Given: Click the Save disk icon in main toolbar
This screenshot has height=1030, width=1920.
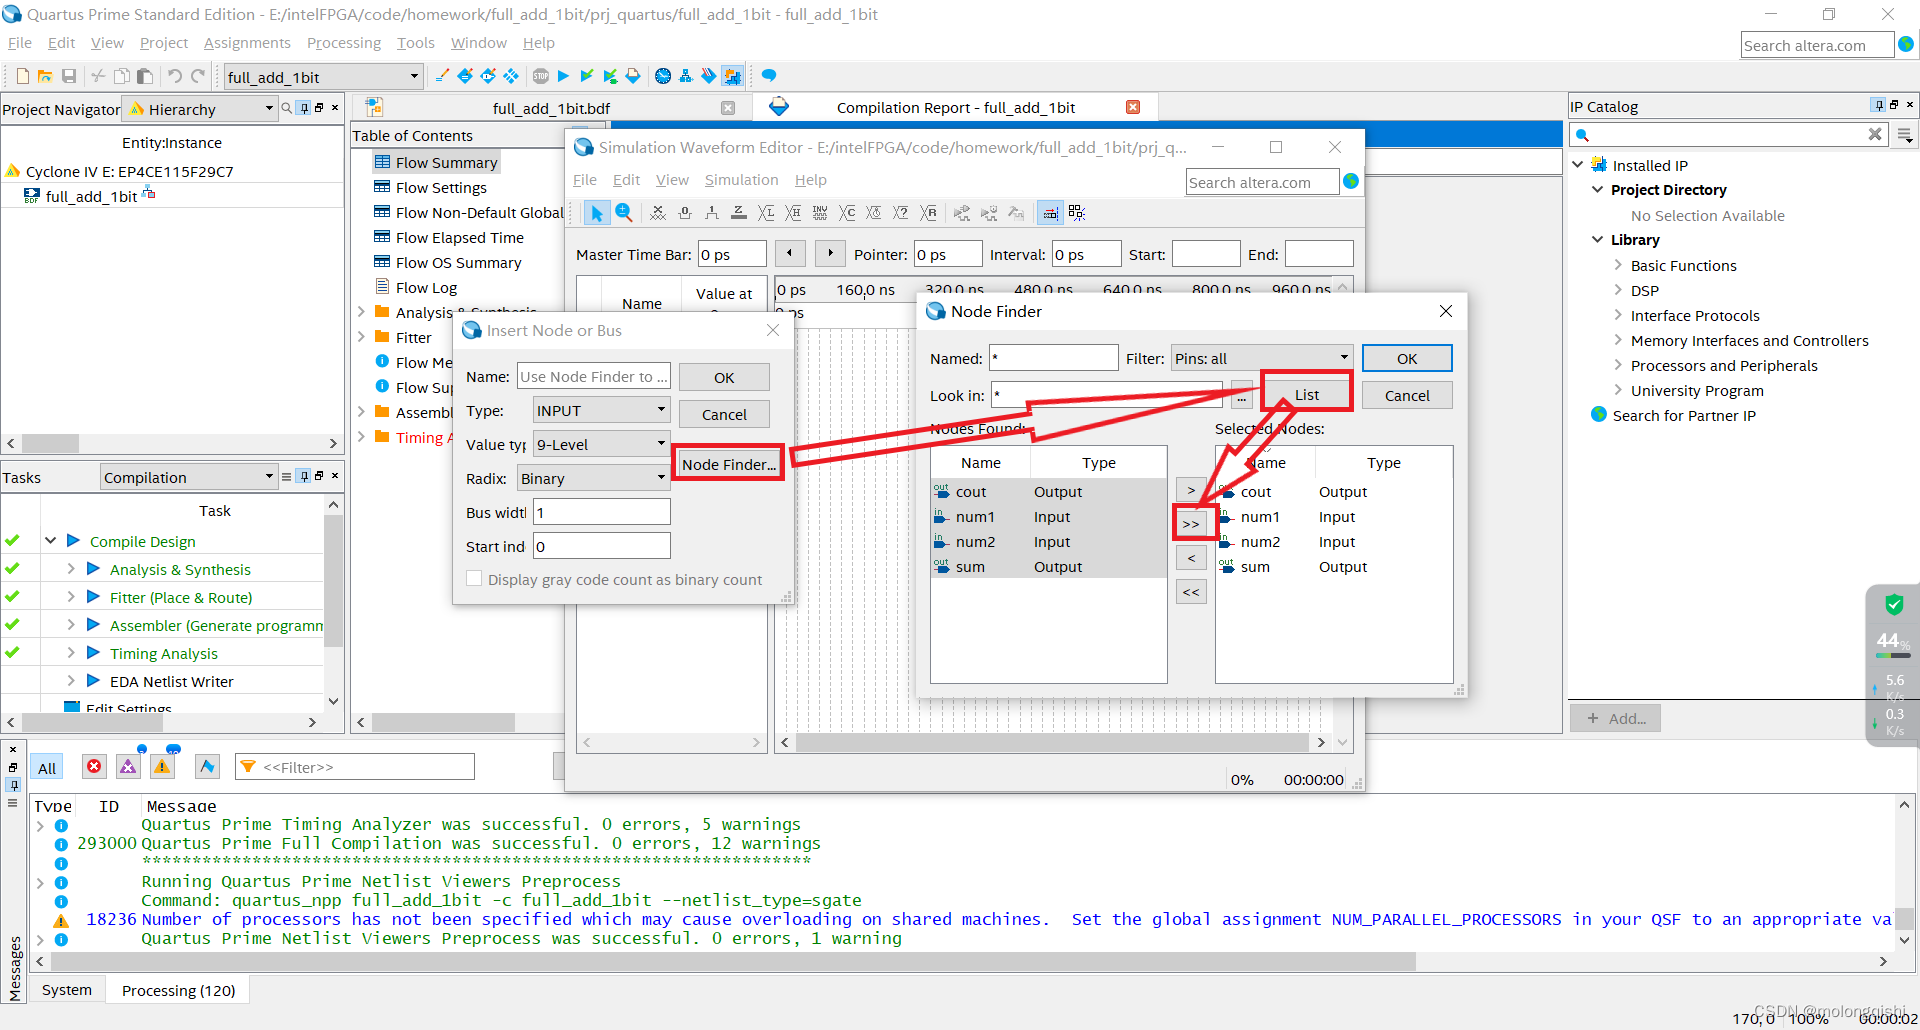Looking at the screenshot, I should click(x=69, y=76).
